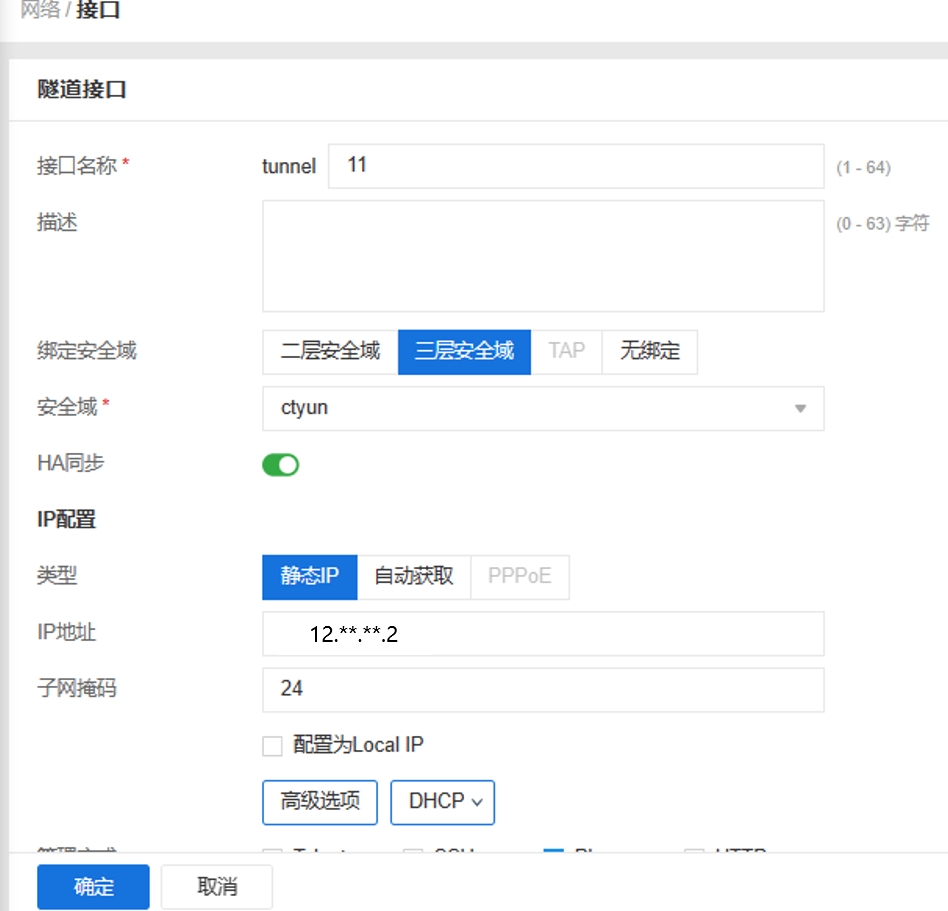Switch to 二层安全域 binding option

click(328, 351)
